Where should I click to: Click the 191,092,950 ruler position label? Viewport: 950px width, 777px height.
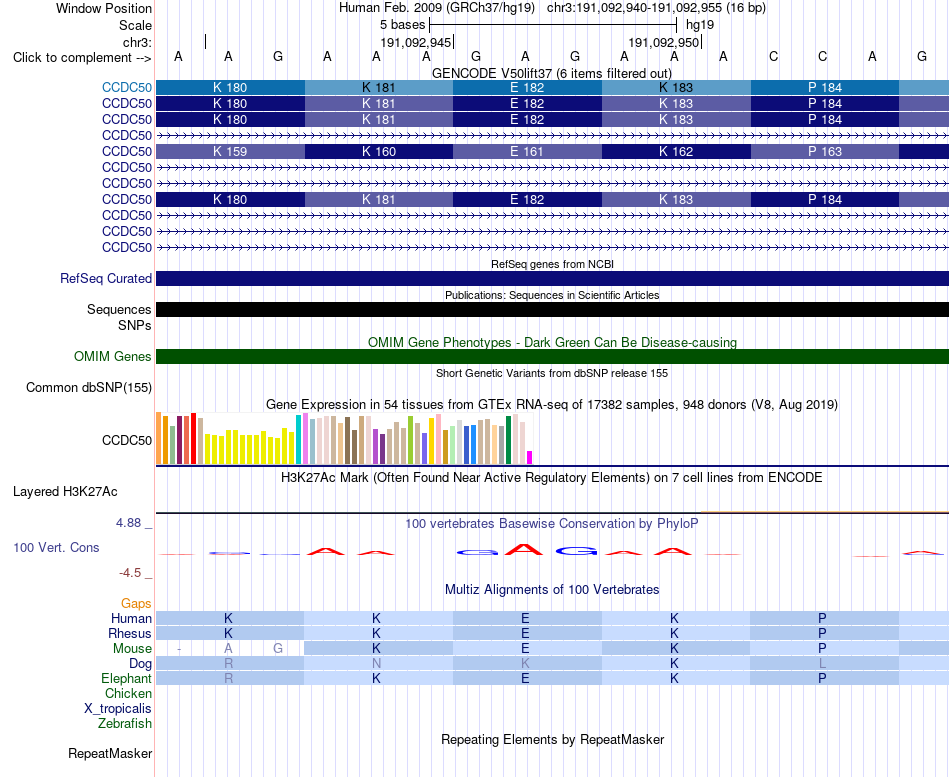[664, 42]
